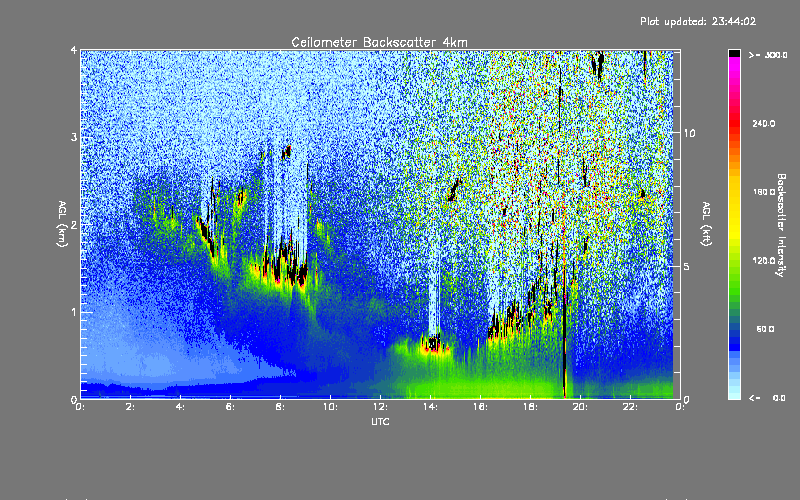Click the 'Backscatter Intensity' colorbar label
Viewport: 800px width, 500px height.
coord(780,225)
